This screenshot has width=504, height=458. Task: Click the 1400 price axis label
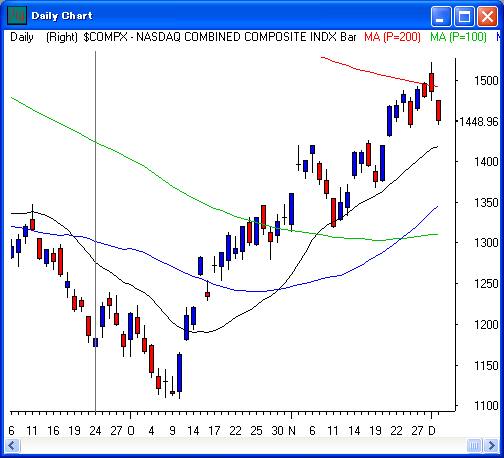[486, 162]
